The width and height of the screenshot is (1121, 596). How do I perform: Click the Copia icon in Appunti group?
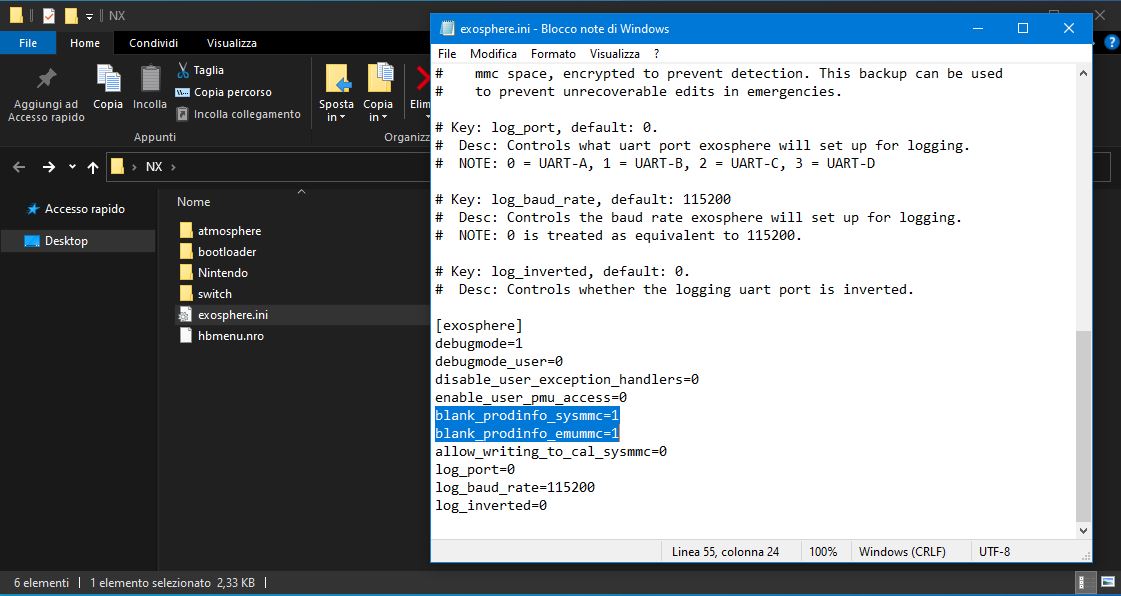click(x=108, y=79)
